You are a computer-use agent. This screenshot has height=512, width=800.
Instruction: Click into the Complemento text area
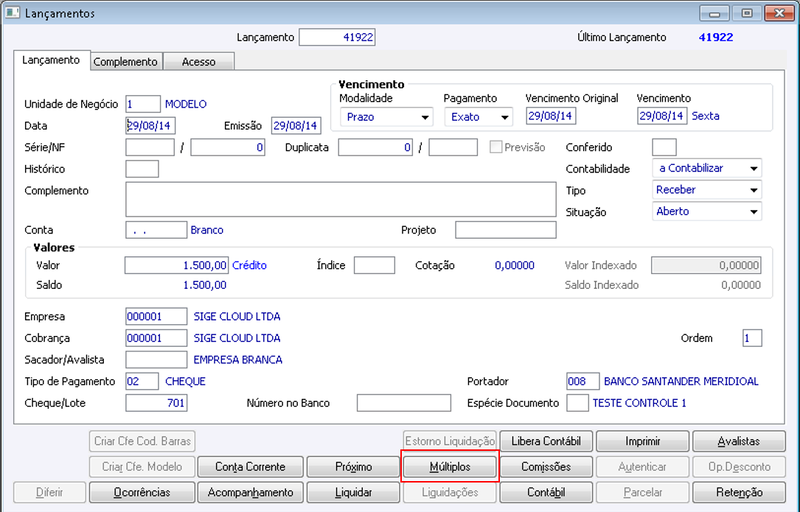click(x=341, y=199)
